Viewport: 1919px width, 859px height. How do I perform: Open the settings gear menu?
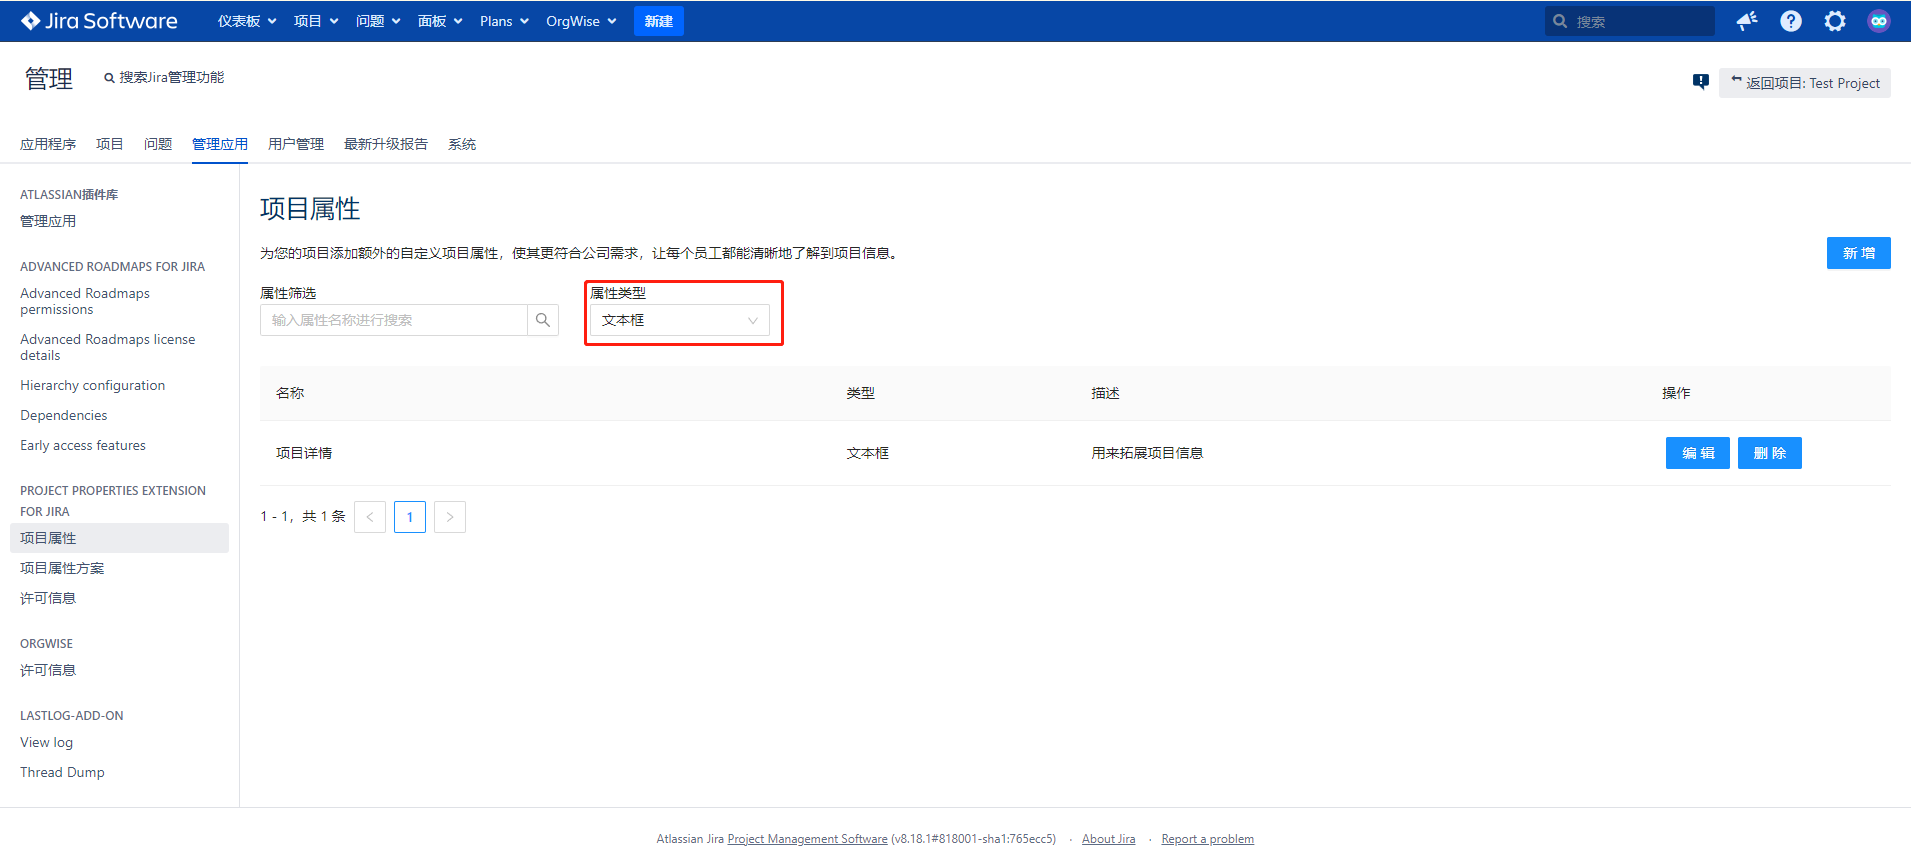[1834, 21]
